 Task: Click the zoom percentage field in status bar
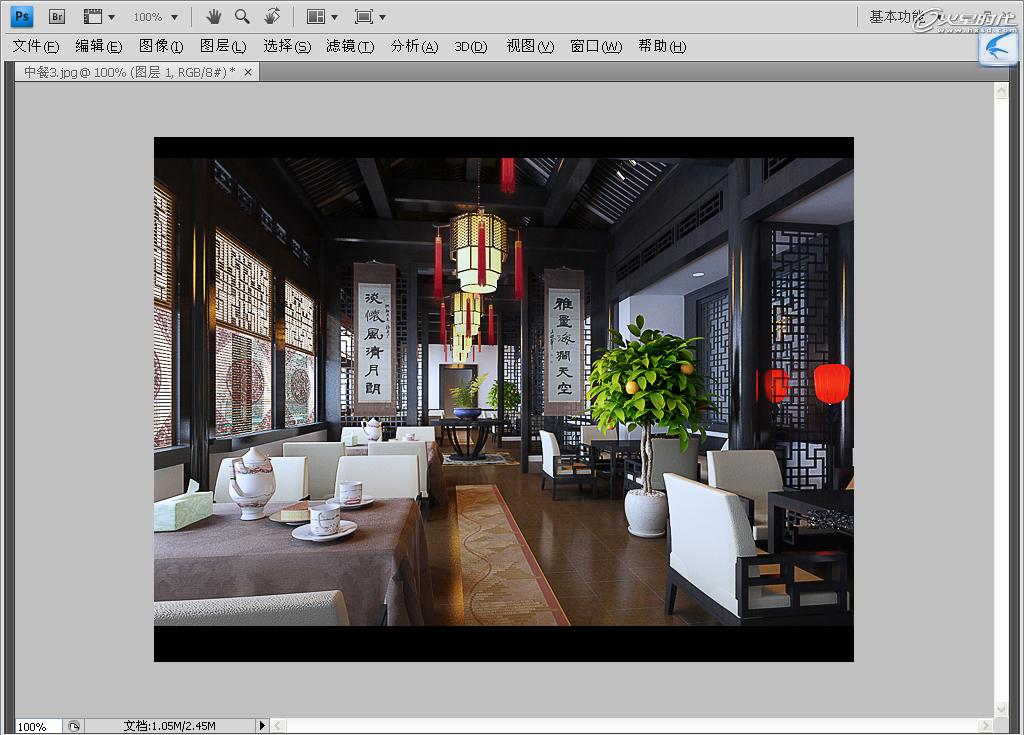click(38, 726)
